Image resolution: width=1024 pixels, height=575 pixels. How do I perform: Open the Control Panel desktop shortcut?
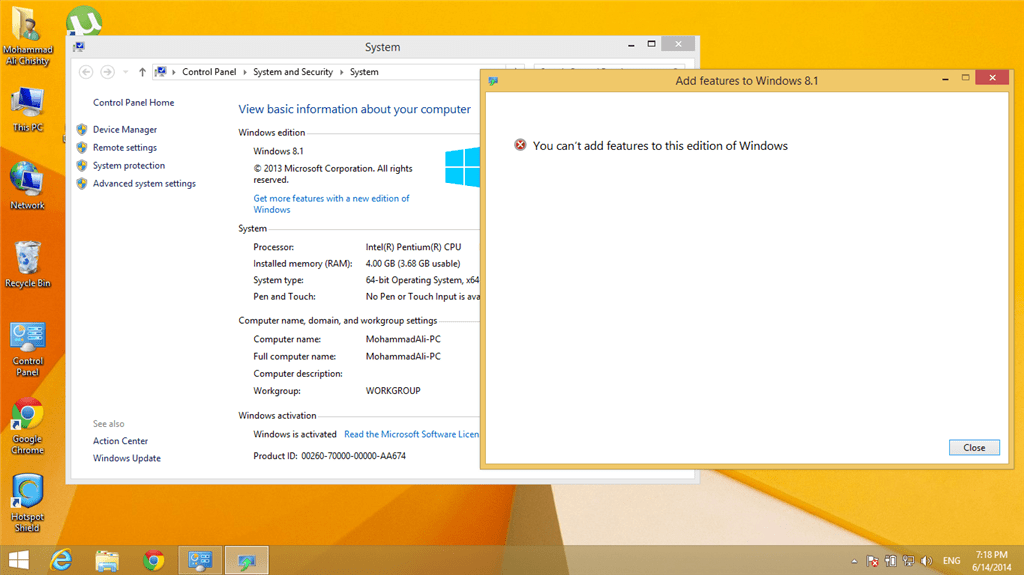tap(27, 350)
